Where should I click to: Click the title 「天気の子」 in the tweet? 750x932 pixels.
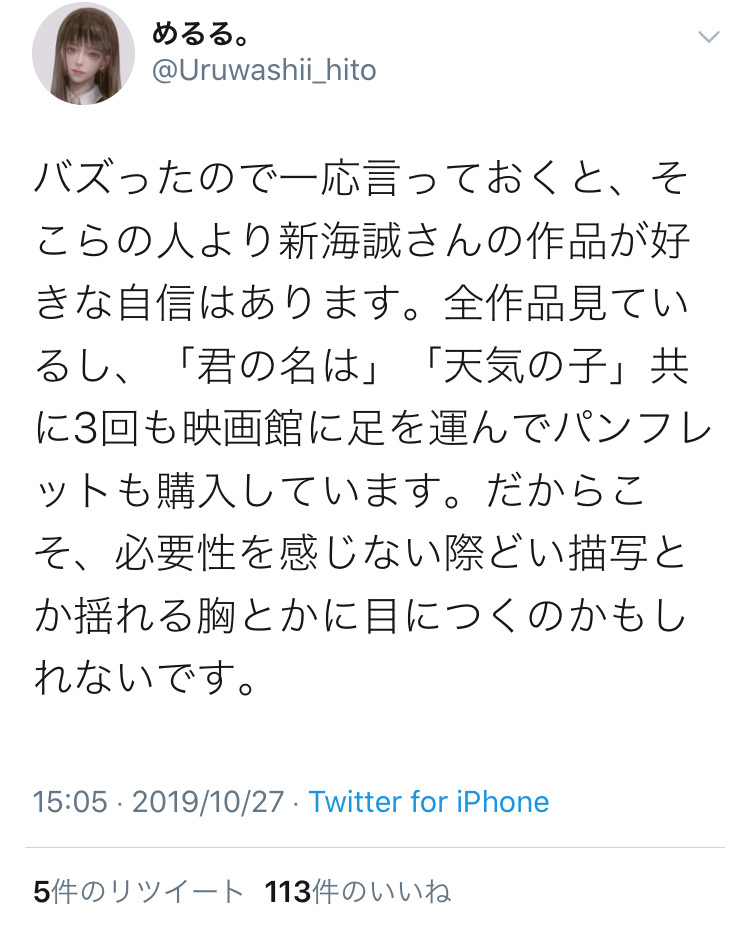tap(526, 366)
